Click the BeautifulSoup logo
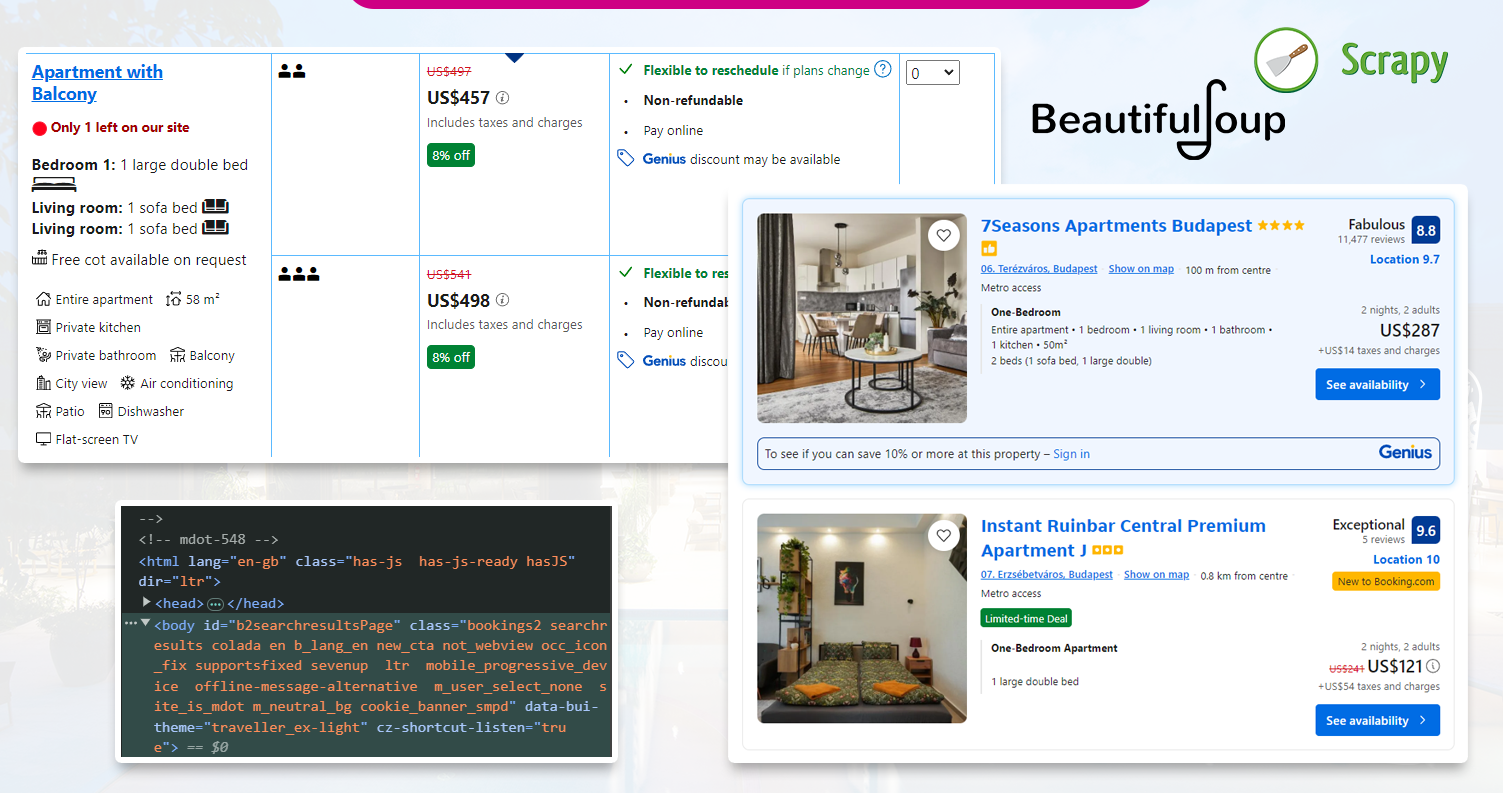Image resolution: width=1503 pixels, height=793 pixels. [x=1157, y=120]
